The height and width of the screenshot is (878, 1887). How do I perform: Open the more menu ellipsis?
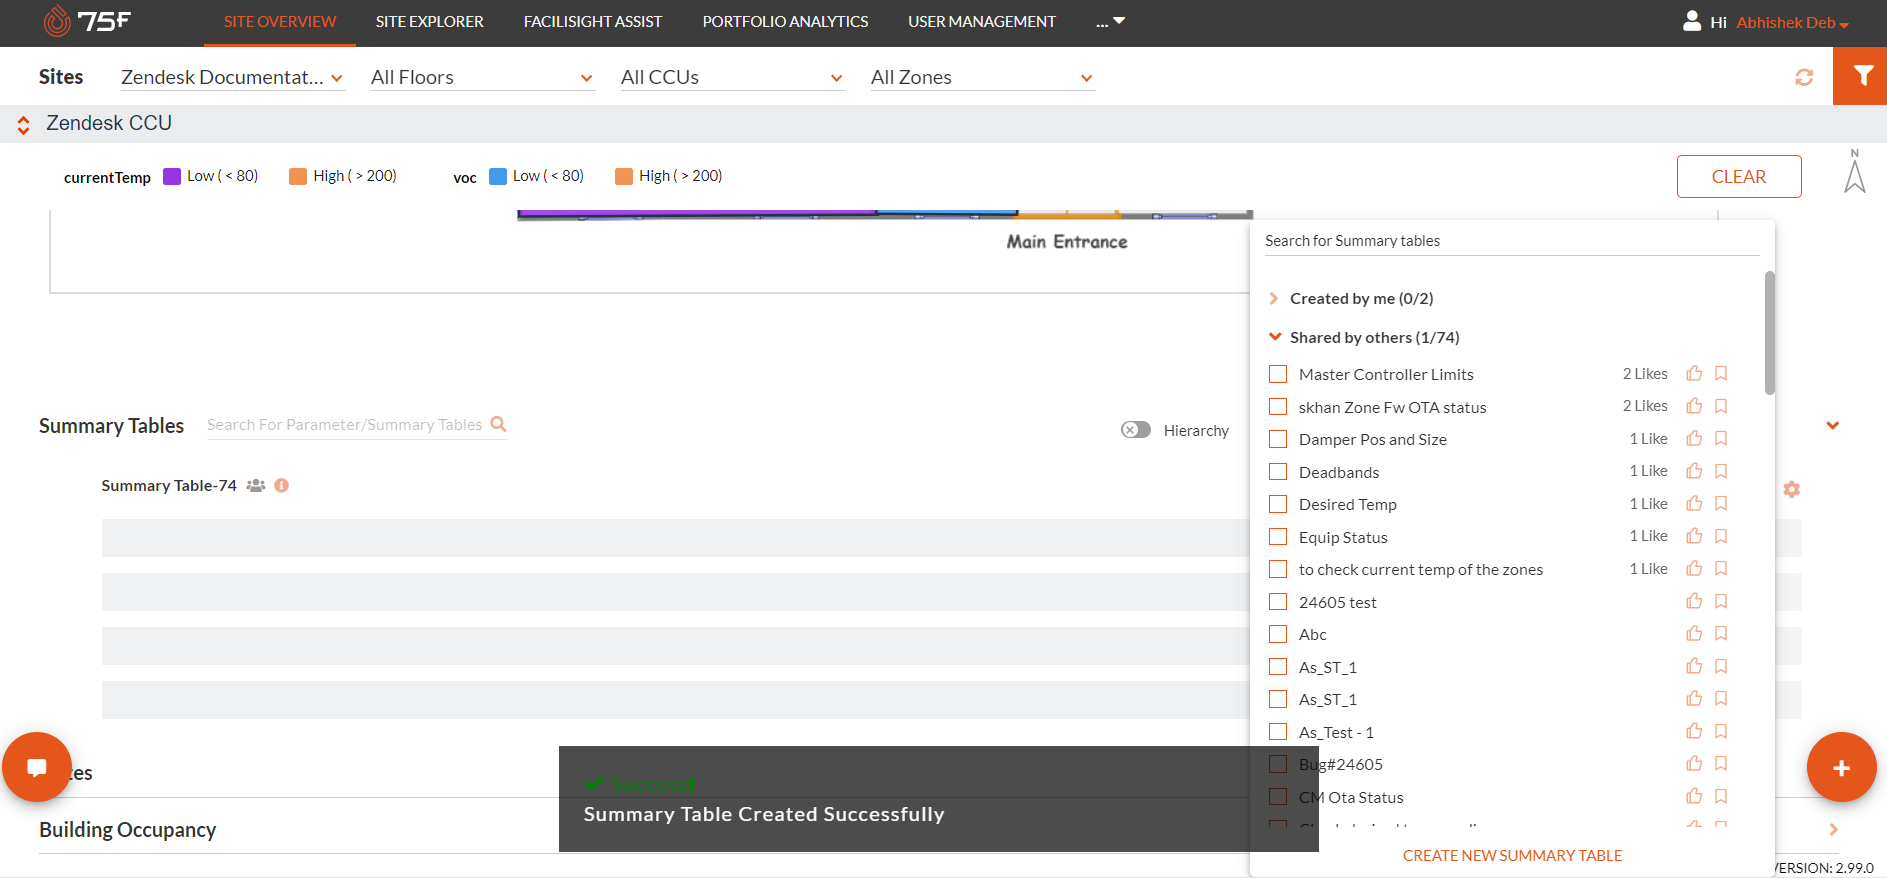click(1110, 22)
